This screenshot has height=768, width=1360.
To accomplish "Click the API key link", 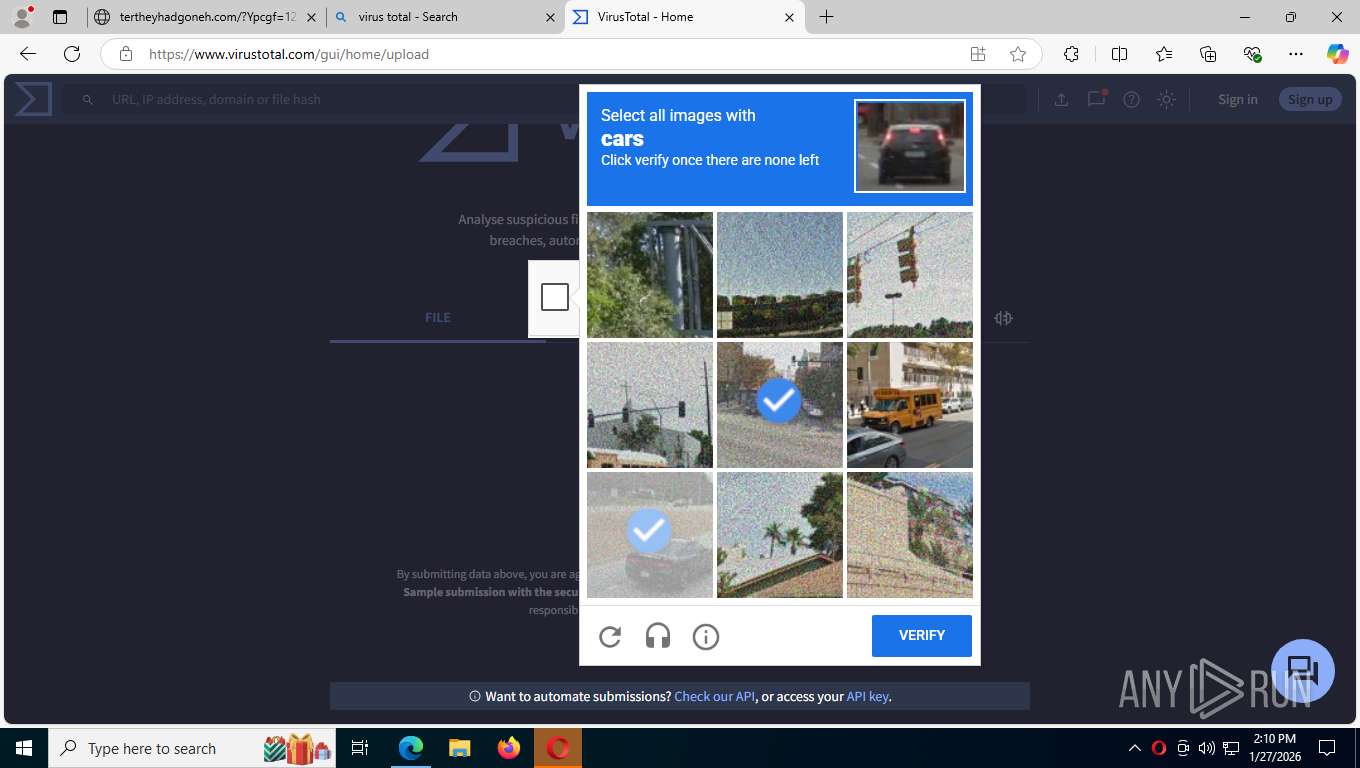I will tap(867, 696).
